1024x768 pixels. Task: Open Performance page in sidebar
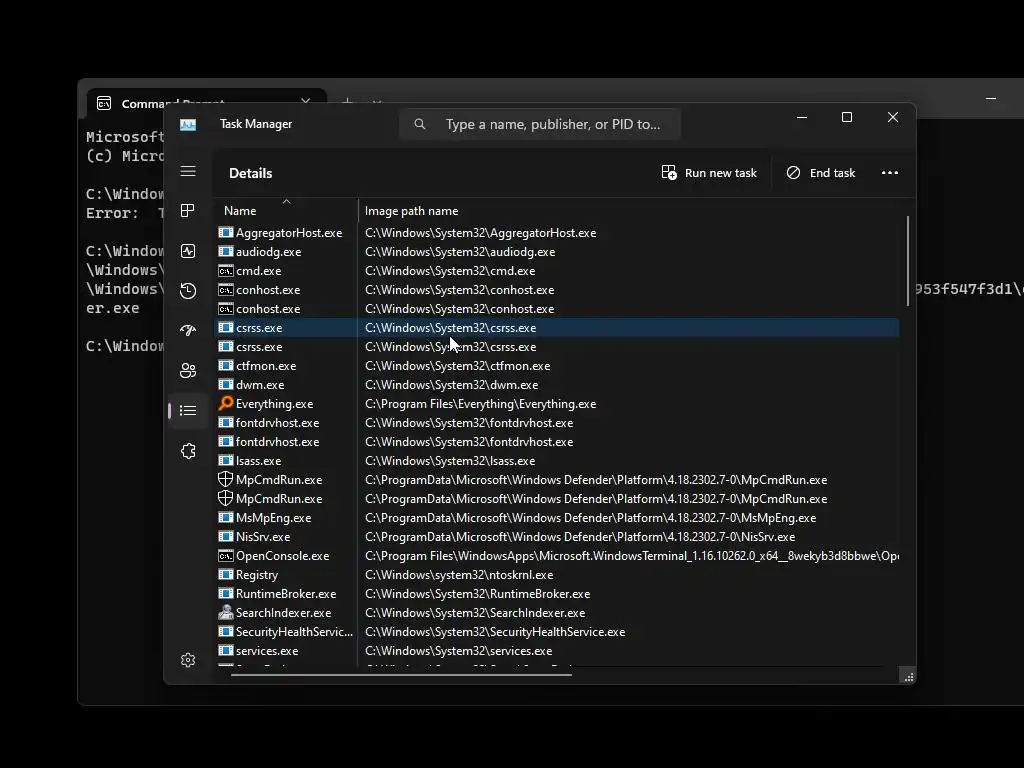[188, 251]
